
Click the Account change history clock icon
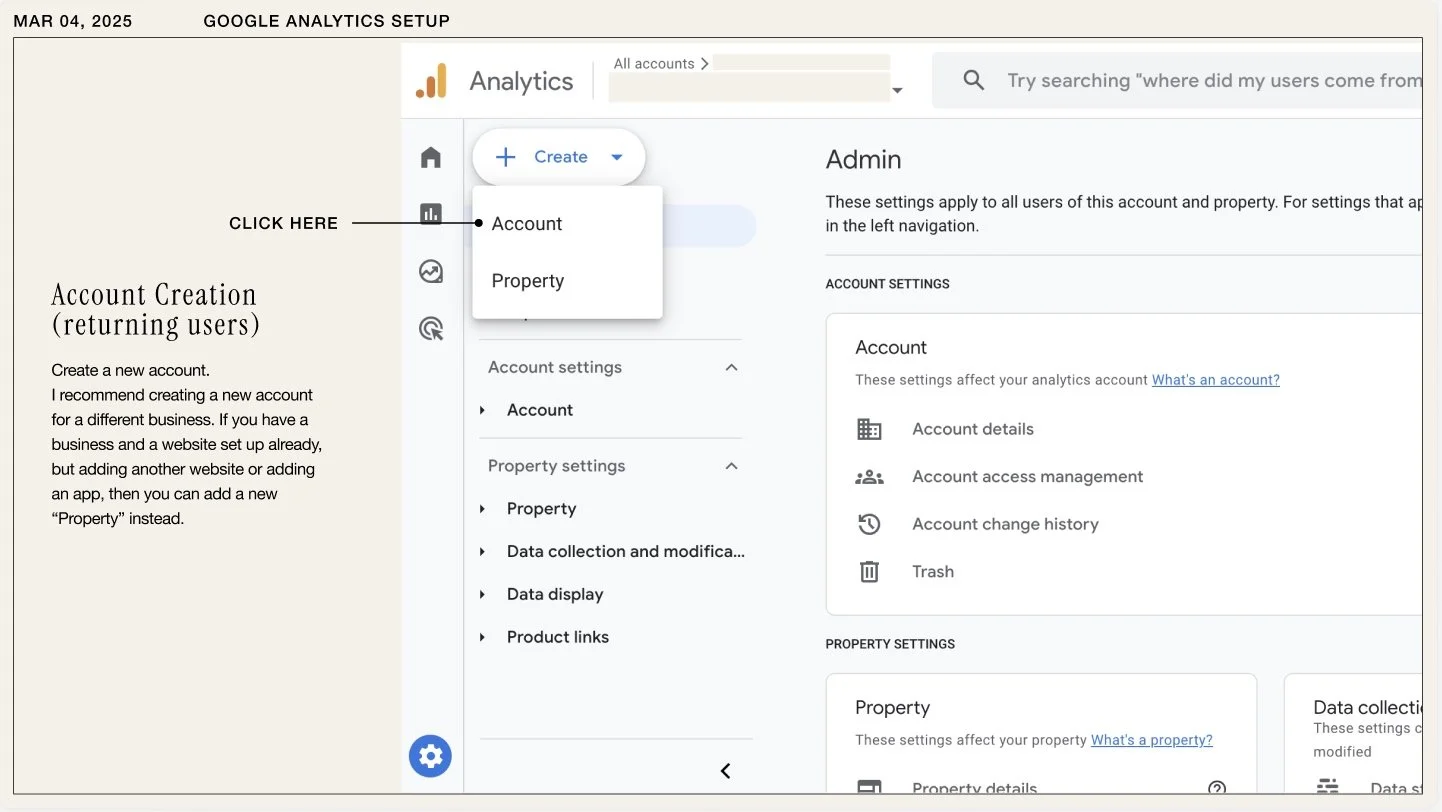(x=870, y=524)
